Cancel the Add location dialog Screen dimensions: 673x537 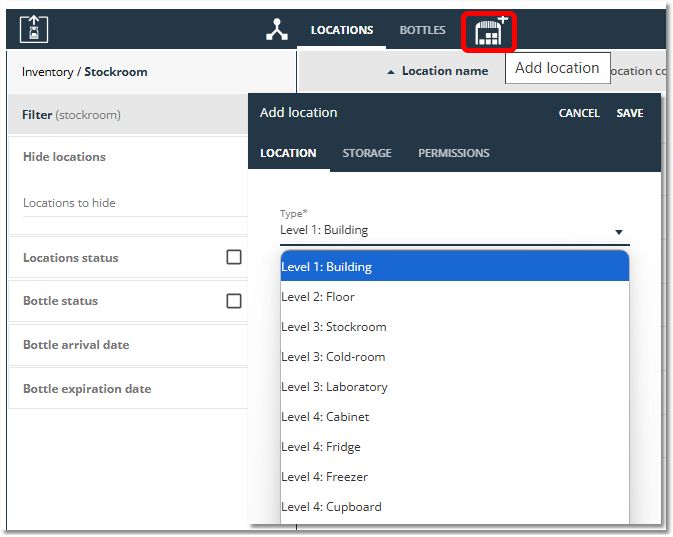pyautogui.click(x=579, y=113)
